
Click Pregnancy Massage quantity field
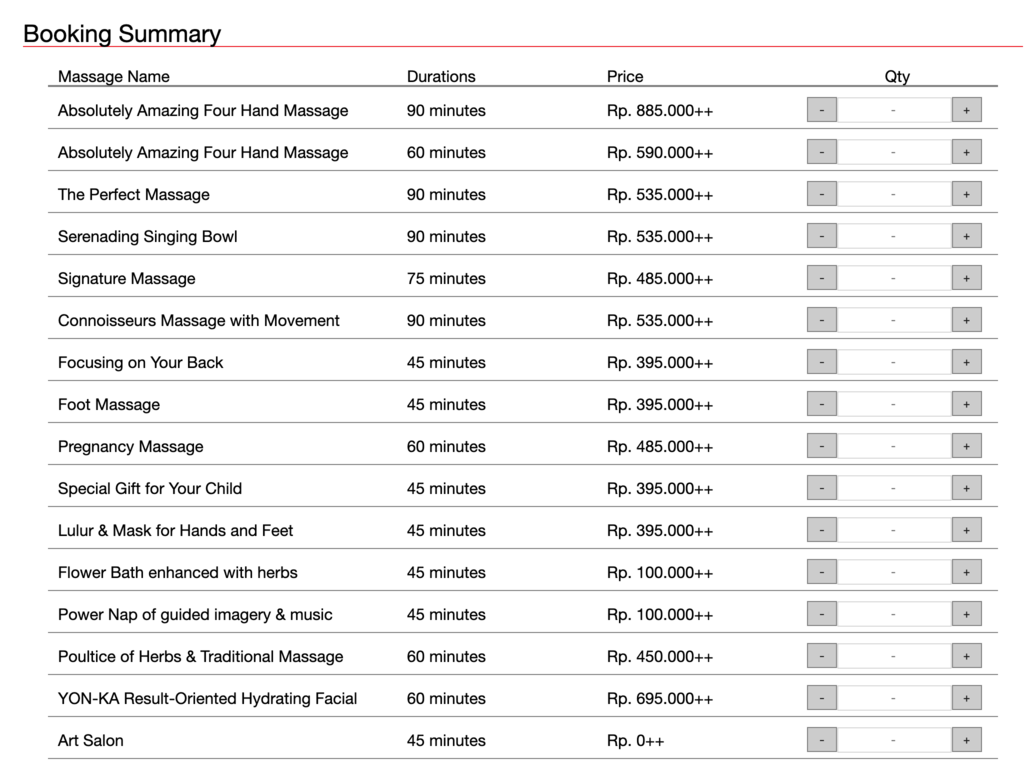coord(894,446)
